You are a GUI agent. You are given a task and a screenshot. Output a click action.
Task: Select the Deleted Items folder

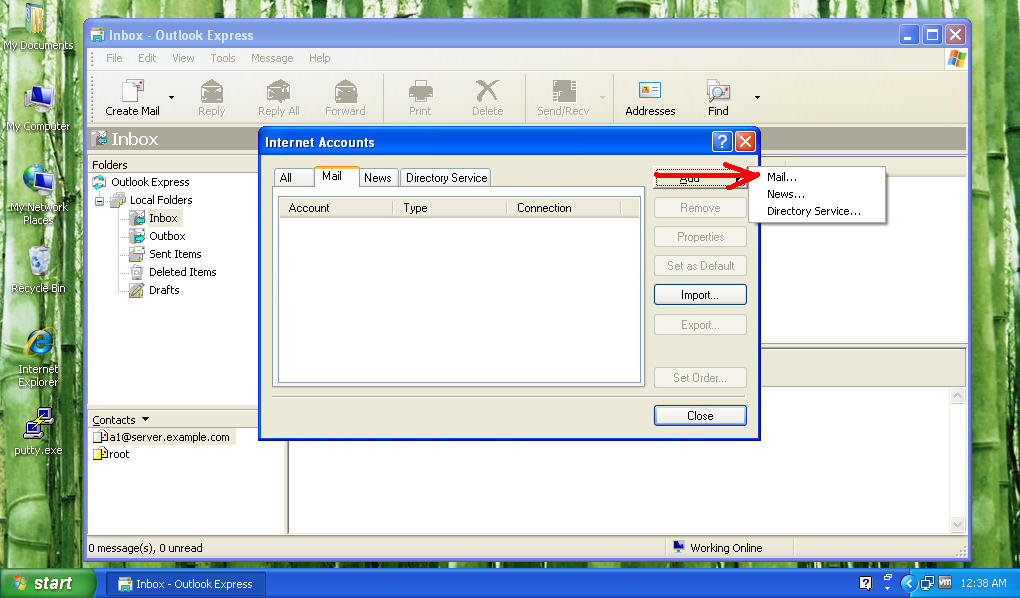pos(182,272)
